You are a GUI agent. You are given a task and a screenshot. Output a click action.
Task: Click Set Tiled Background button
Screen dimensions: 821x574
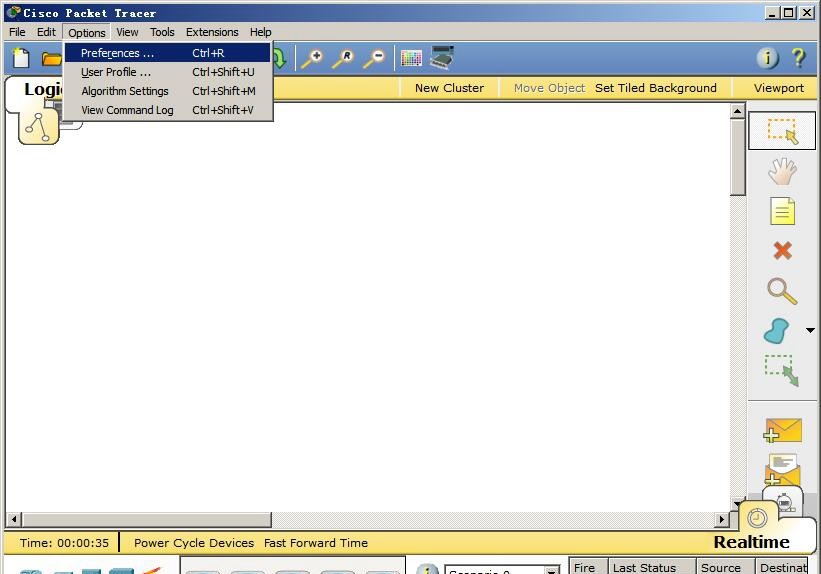point(656,88)
